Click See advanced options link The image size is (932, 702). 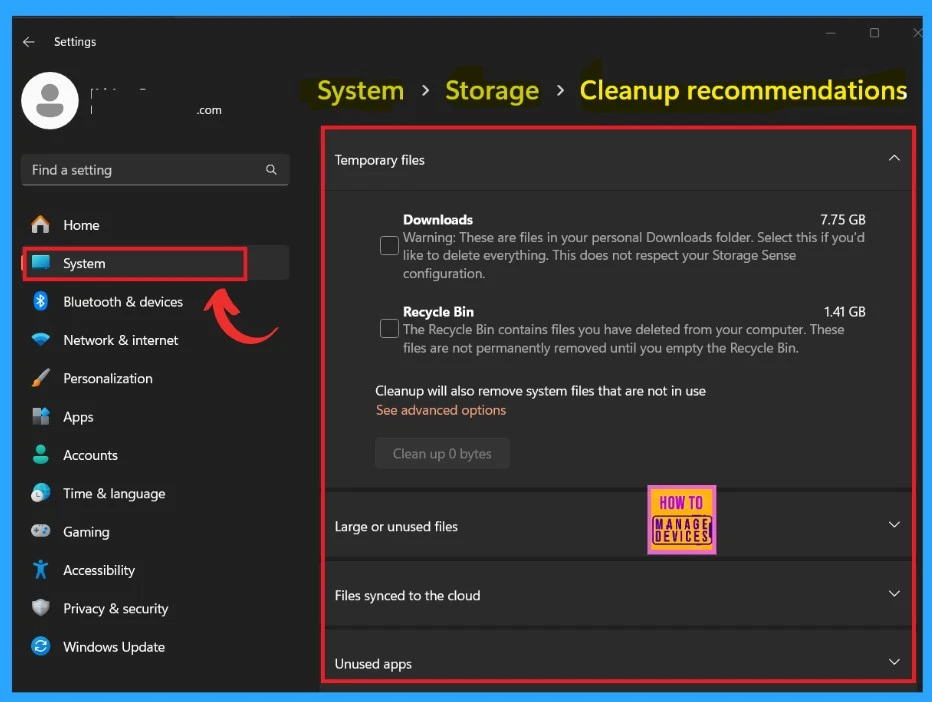(x=440, y=410)
